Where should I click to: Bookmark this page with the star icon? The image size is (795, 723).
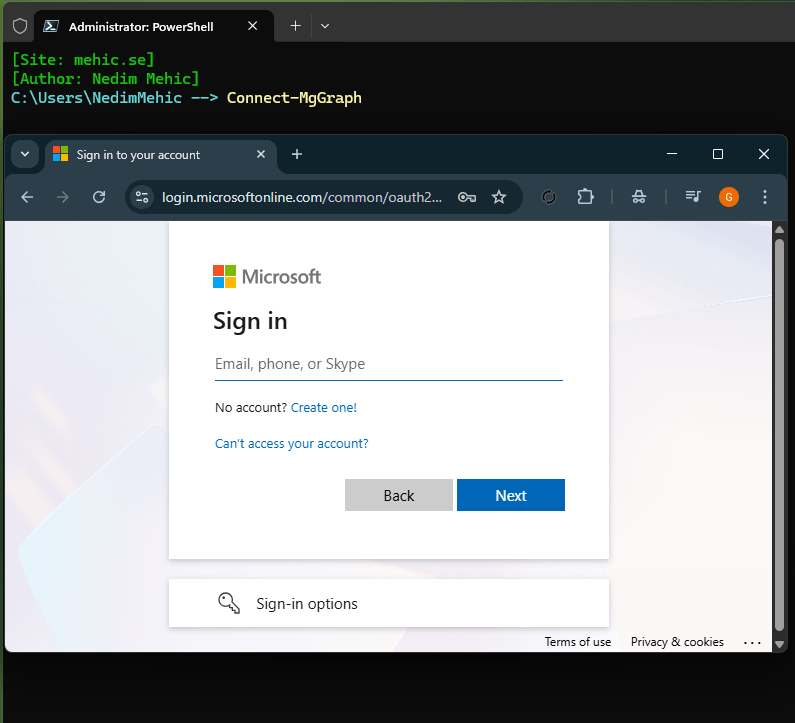(499, 197)
